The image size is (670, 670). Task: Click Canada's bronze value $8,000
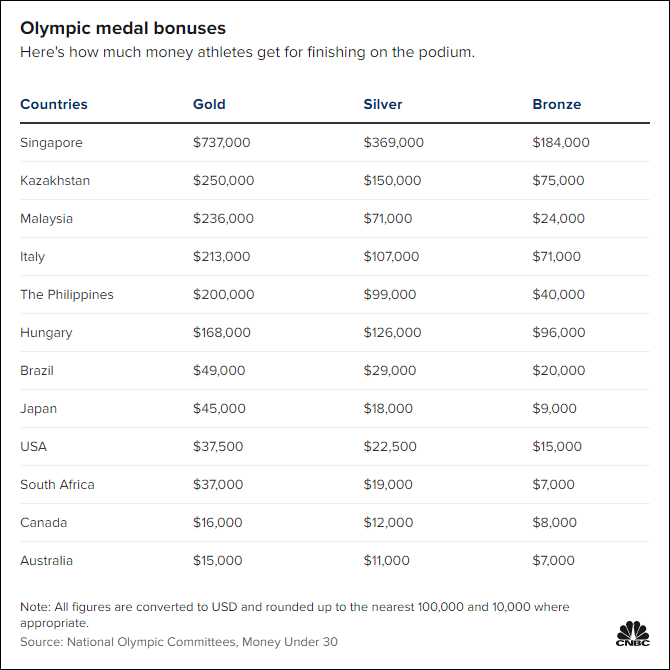point(554,523)
